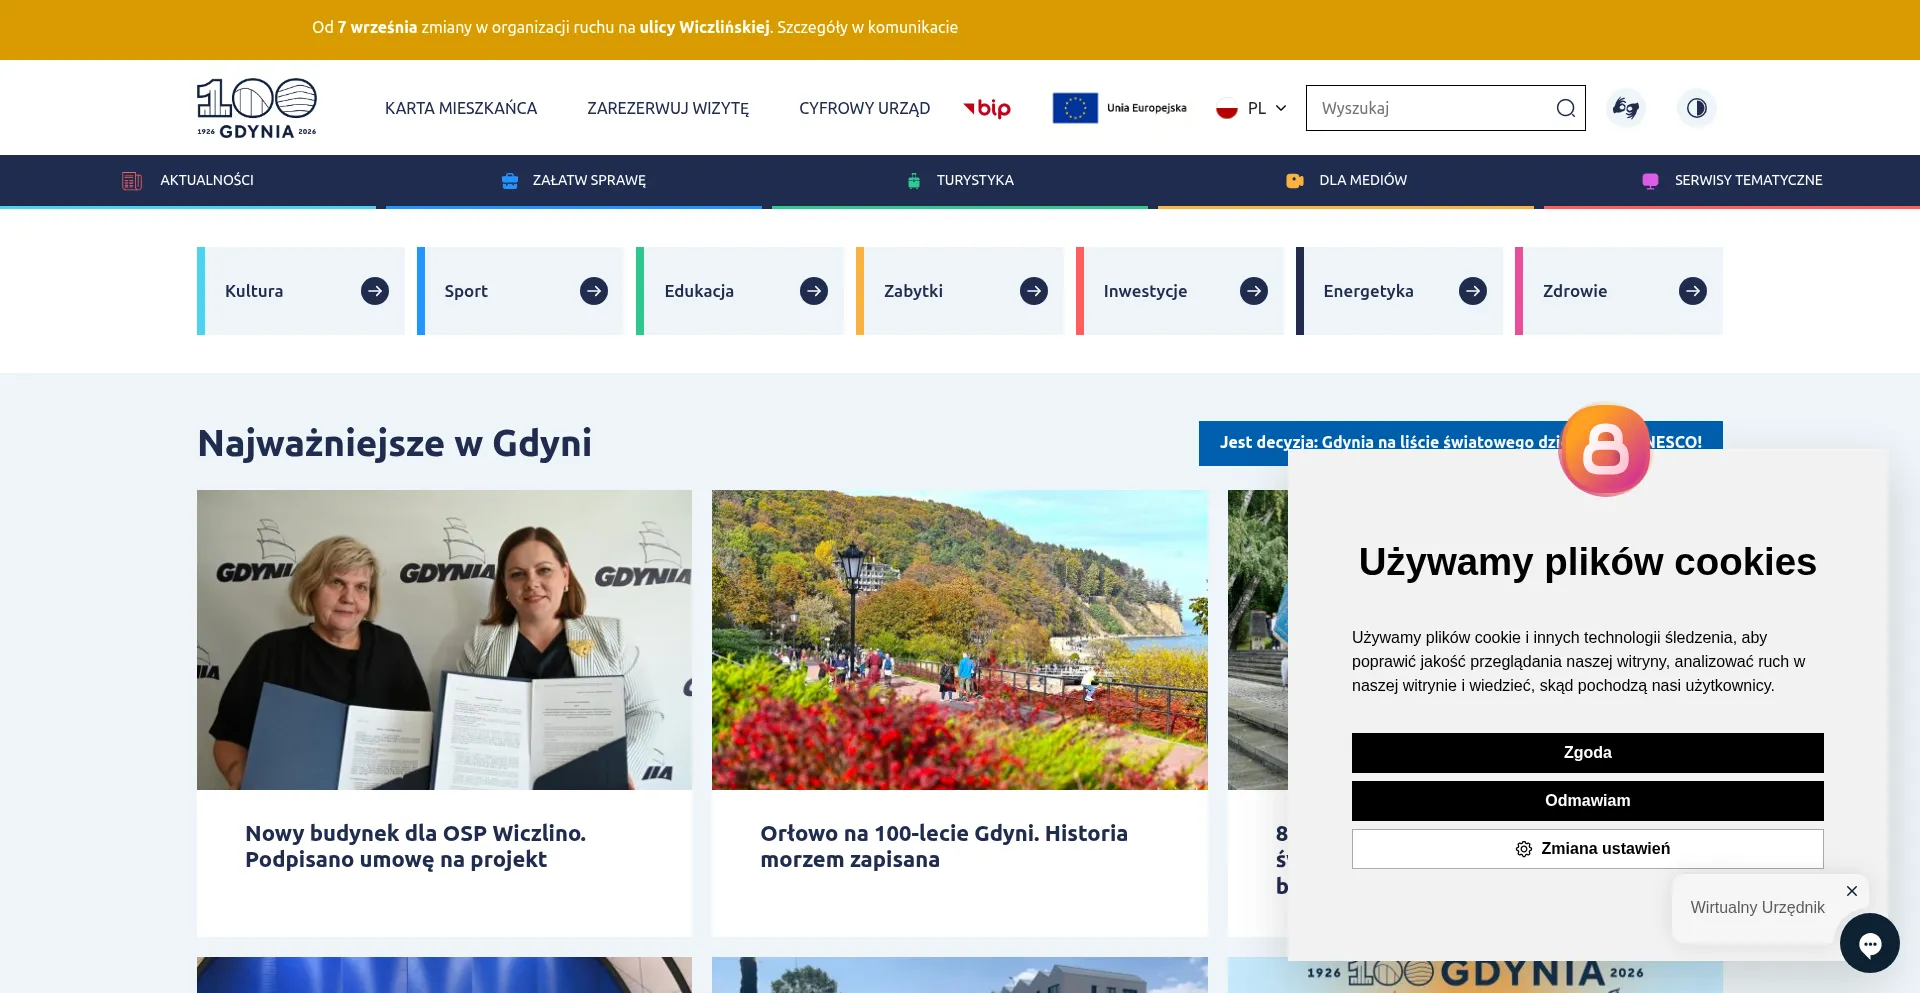The height and width of the screenshot is (993, 1920).
Task: Open the Orłowo park article photo
Action: click(960, 640)
